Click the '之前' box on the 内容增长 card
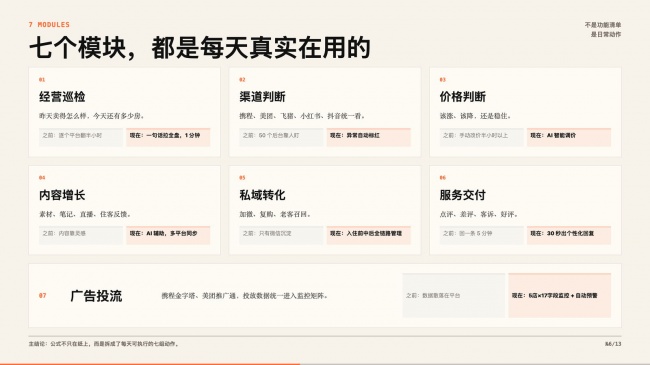650x365 pixels. 81,235
